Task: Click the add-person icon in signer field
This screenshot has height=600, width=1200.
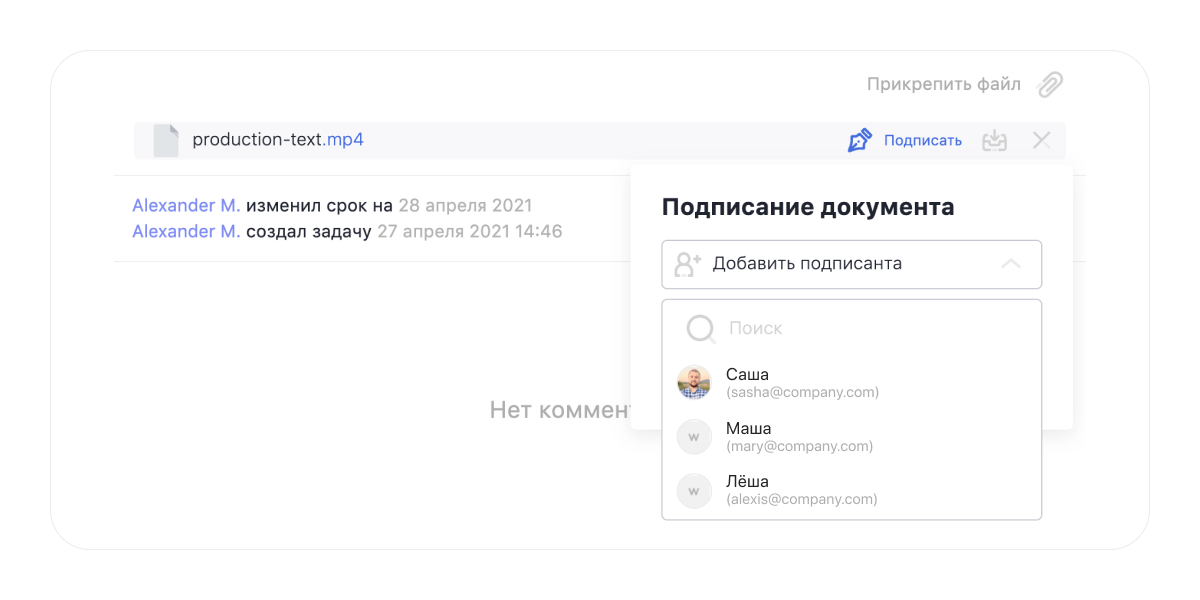Action: [687, 264]
